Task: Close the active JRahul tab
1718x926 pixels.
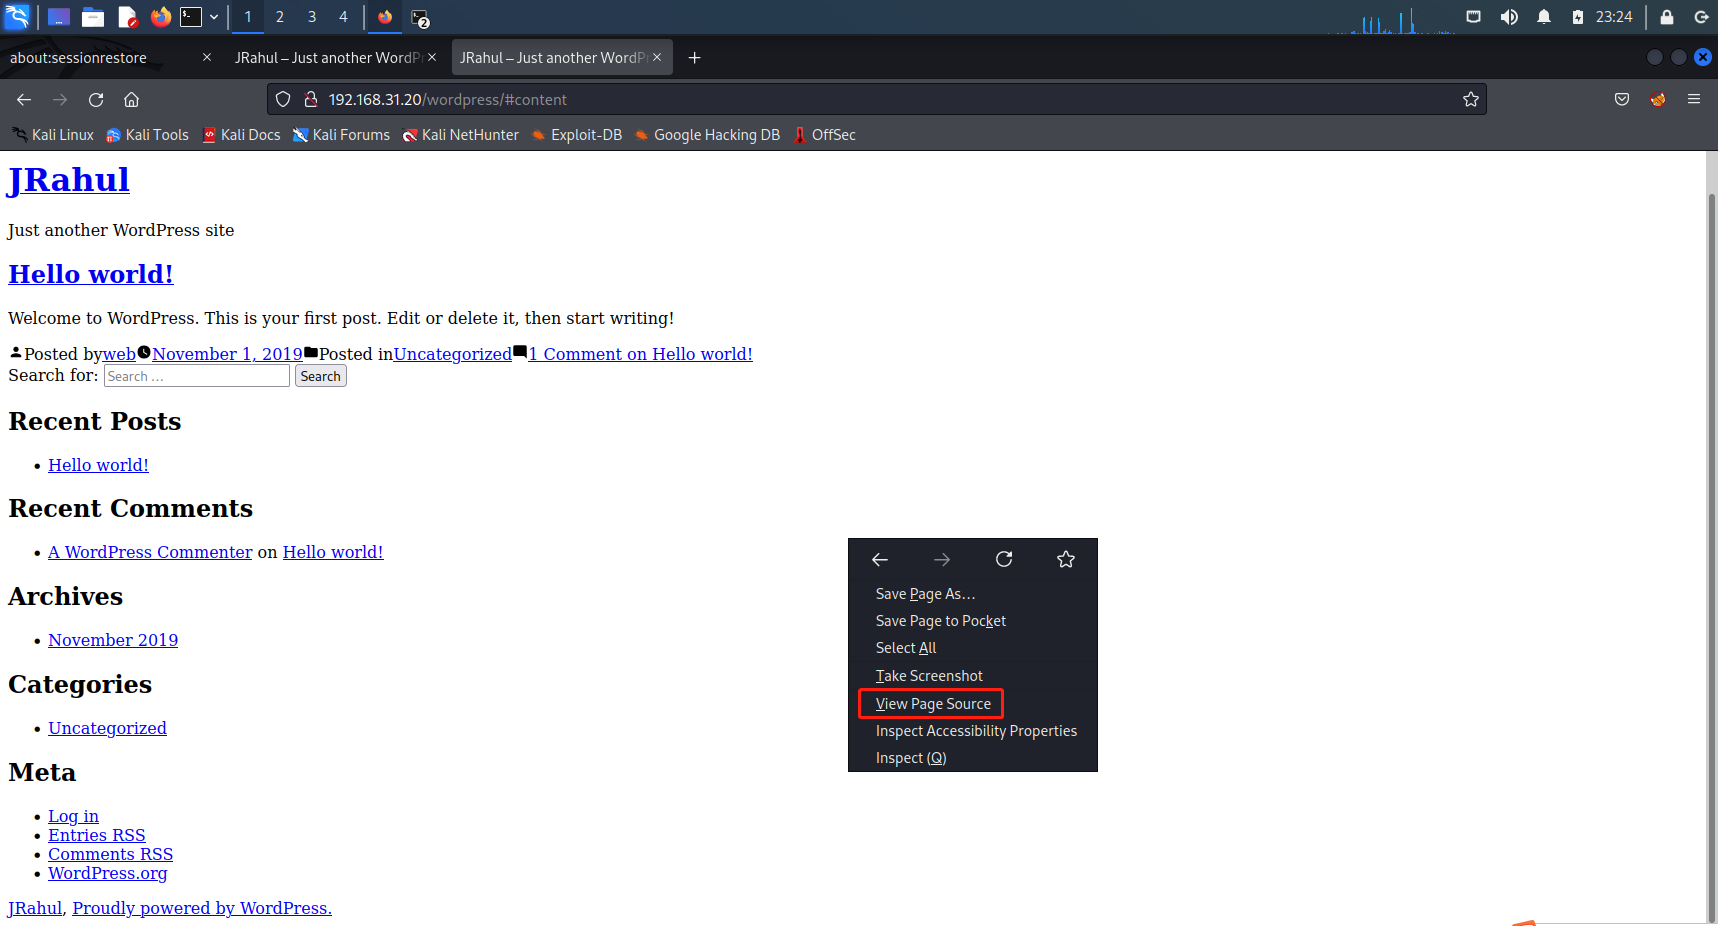Action: [x=657, y=57]
